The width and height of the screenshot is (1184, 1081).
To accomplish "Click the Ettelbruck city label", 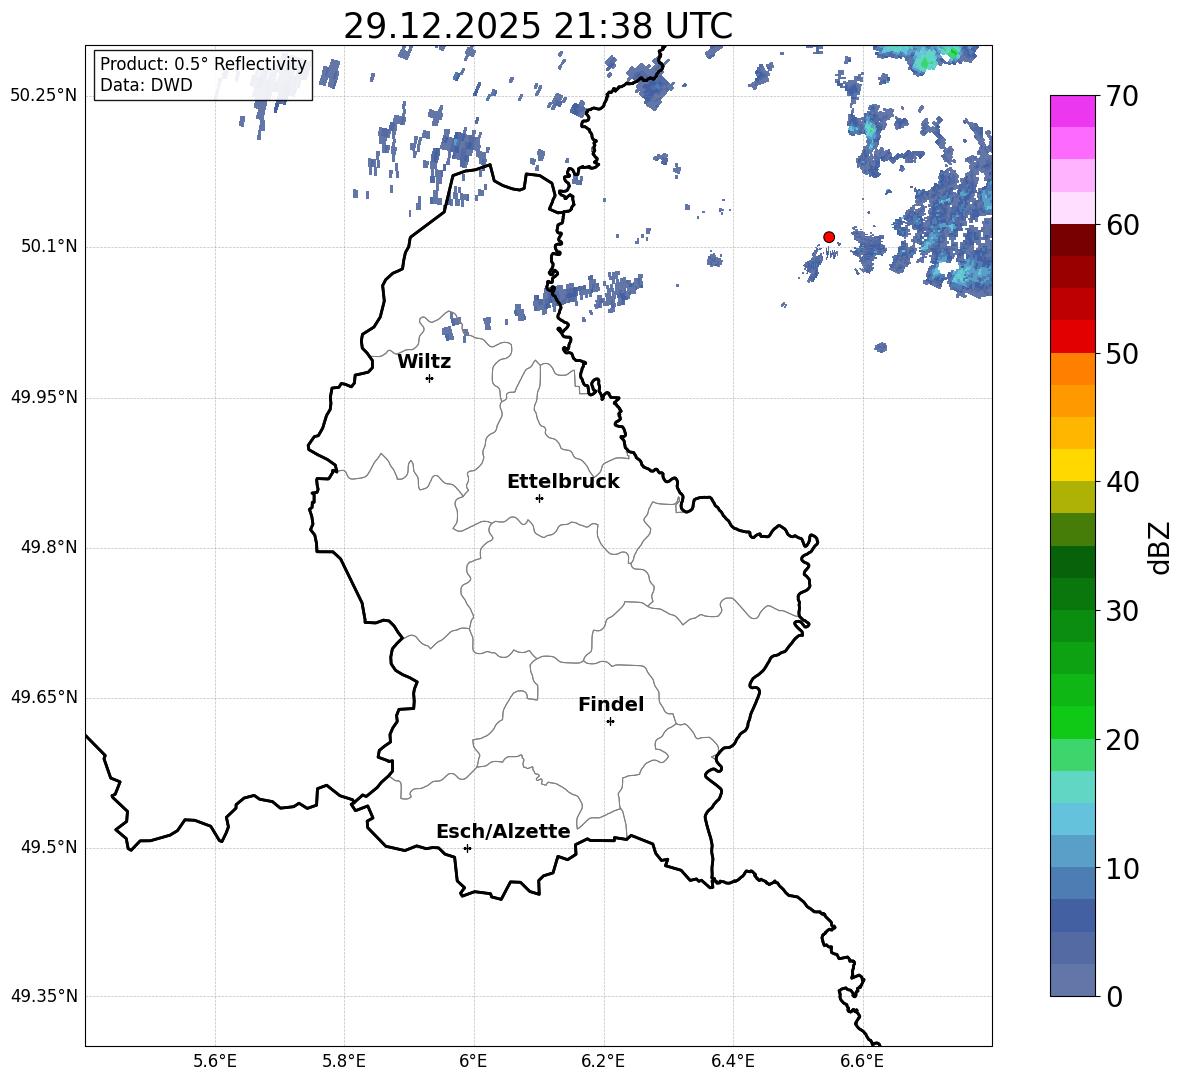I will tap(563, 482).
